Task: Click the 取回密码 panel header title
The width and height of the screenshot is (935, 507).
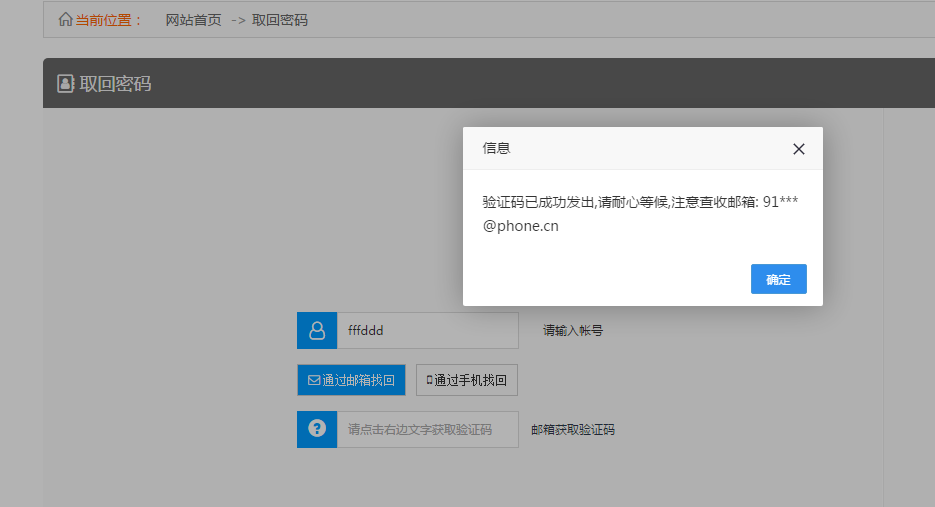Action: click(x=115, y=84)
